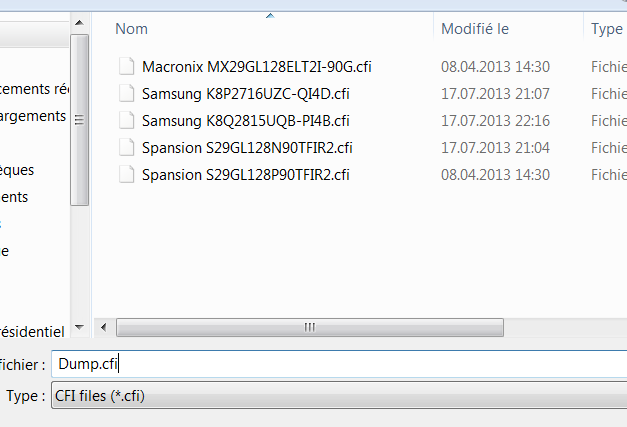The height and width of the screenshot is (427, 627).
Task: Click the file list horizontal scrollbar thumb
Action: click(x=310, y=327)
